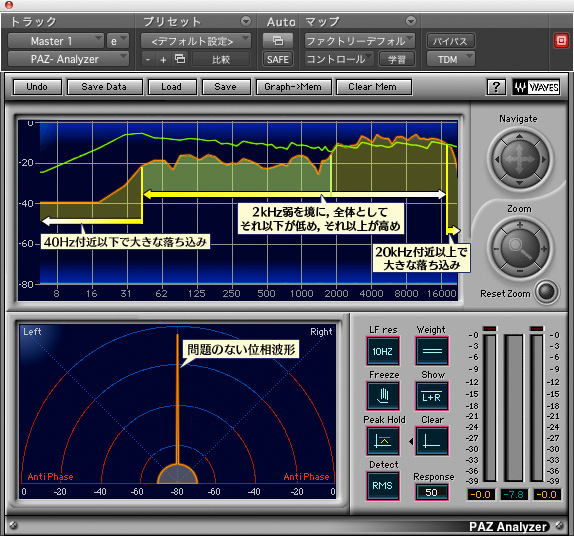Click the 学習 learn button
The width and height of the screenshot is (574, 536).
pos(397,59)
